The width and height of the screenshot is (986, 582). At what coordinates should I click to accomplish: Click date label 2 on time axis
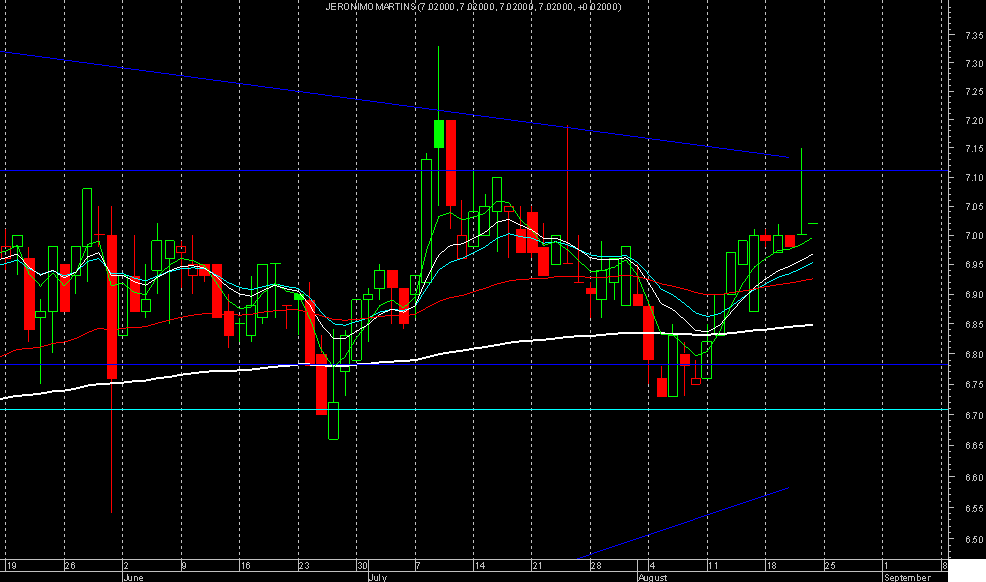click(x=126, y=566)
